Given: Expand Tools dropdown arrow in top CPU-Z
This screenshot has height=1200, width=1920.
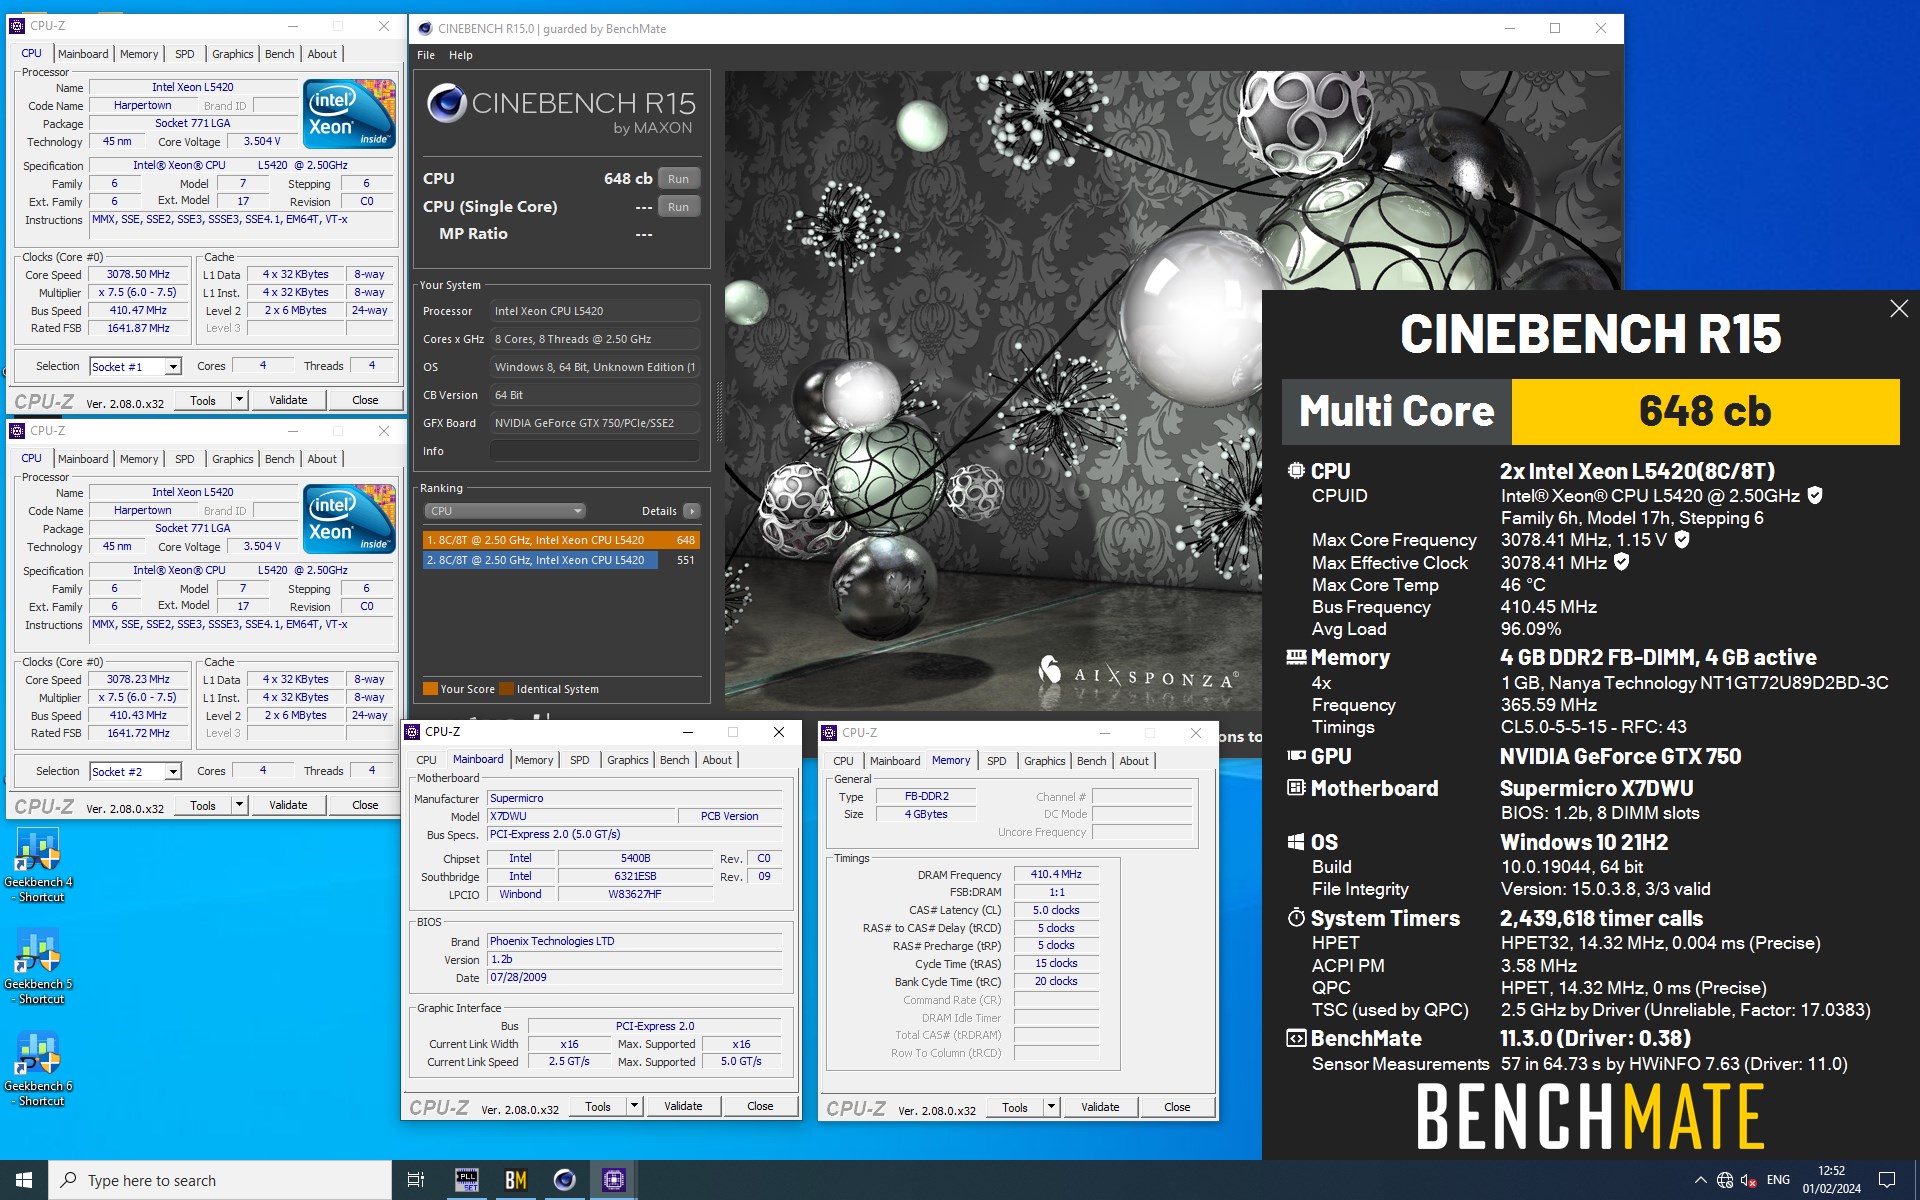Looking at the screenshot, I should pyautogui.click(x=239, y=400).
